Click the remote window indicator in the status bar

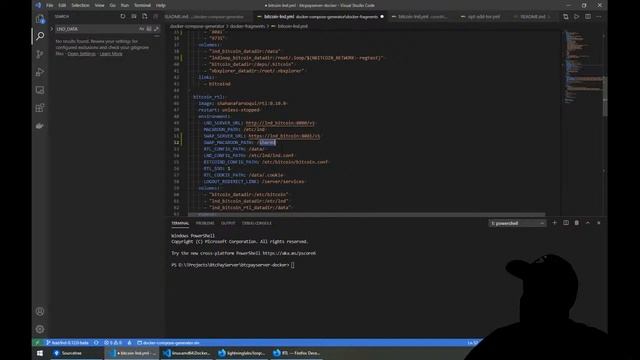(x=37, y=342)
